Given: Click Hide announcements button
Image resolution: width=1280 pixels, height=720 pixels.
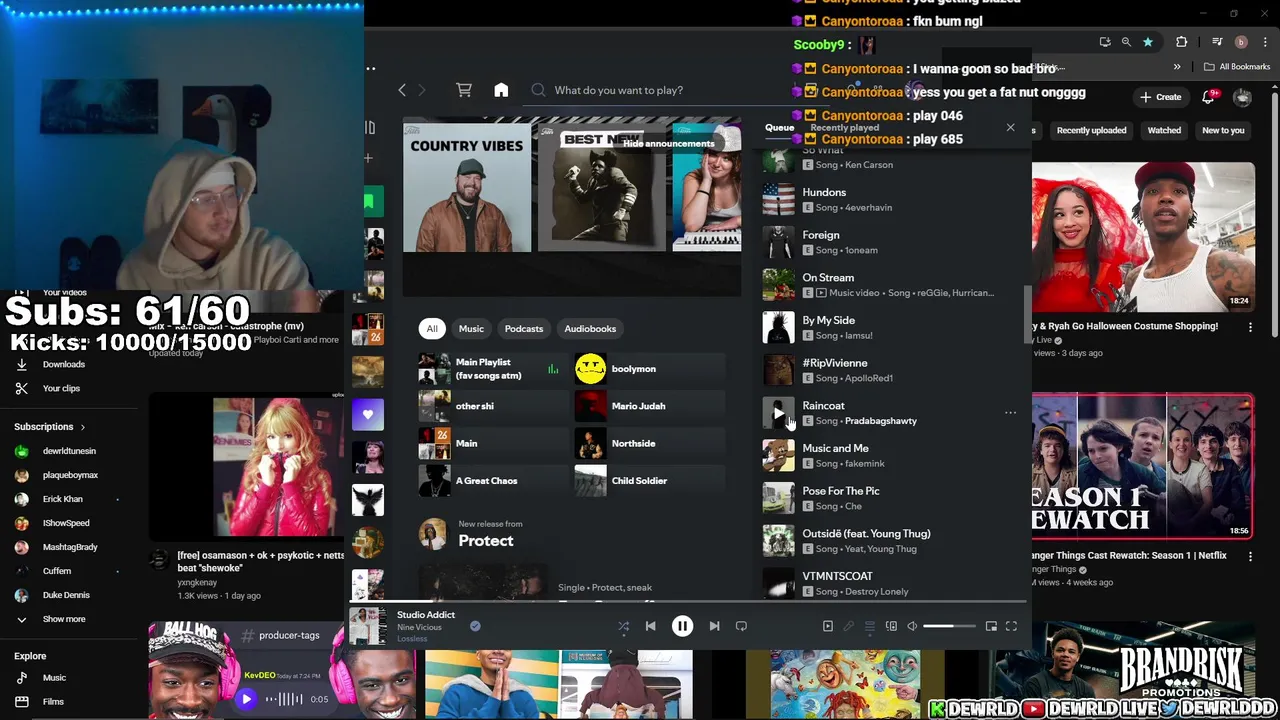Looking at the screenshot, I should pyautogui.click(x=668, y=143).
